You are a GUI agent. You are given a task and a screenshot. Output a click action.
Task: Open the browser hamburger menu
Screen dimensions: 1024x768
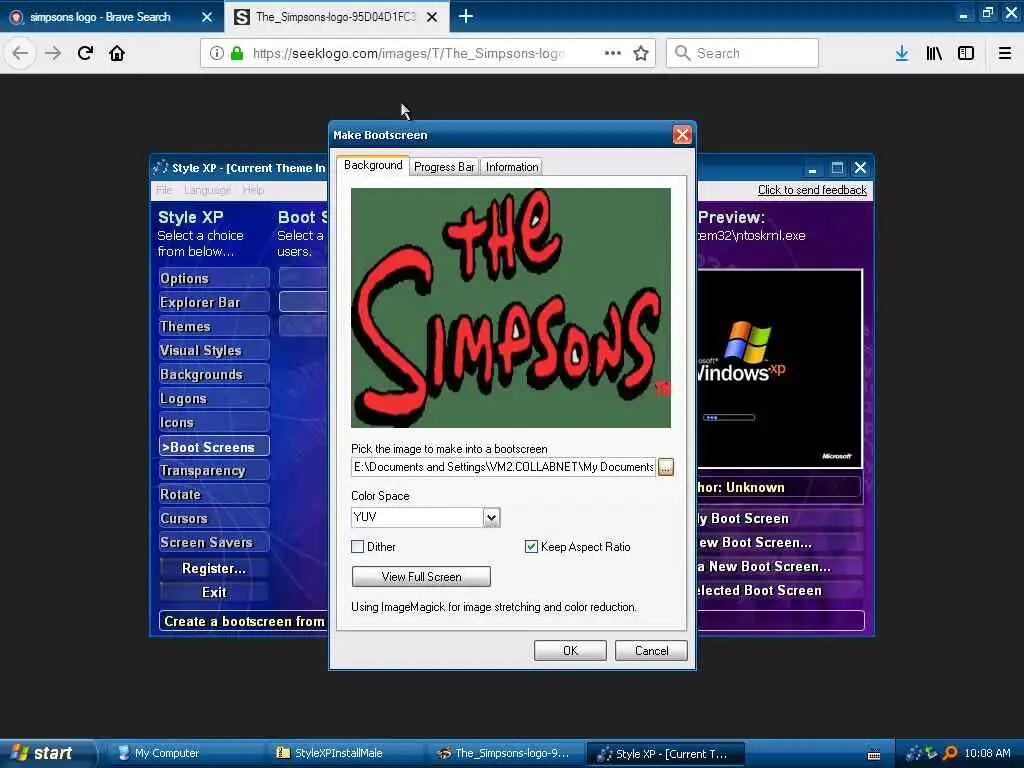(1005, 53)
